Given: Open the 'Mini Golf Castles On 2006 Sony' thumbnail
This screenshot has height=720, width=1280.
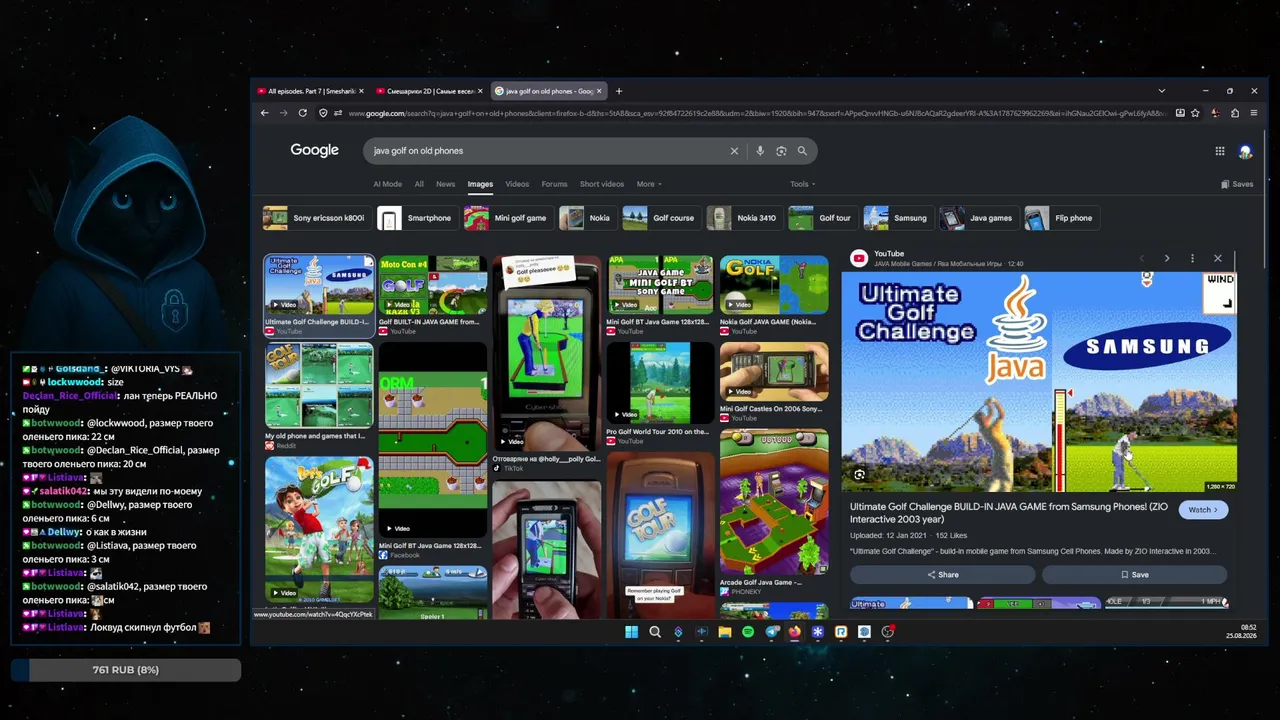Looking at the screenshot, I should tap(774, 372).
